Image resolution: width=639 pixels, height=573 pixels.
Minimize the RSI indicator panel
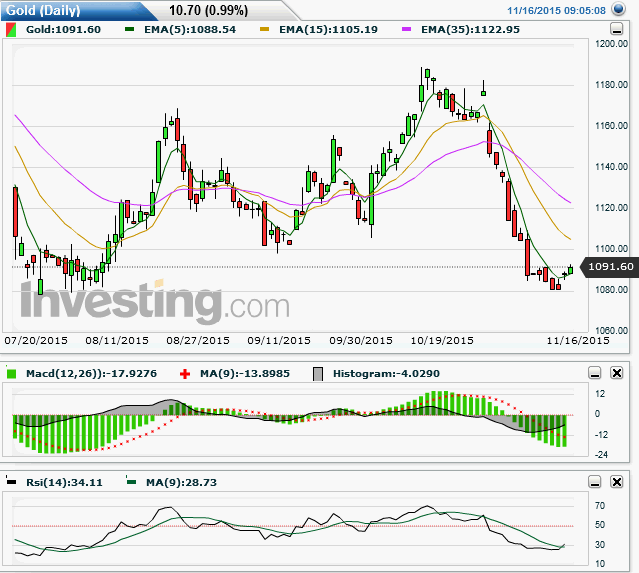595,482
